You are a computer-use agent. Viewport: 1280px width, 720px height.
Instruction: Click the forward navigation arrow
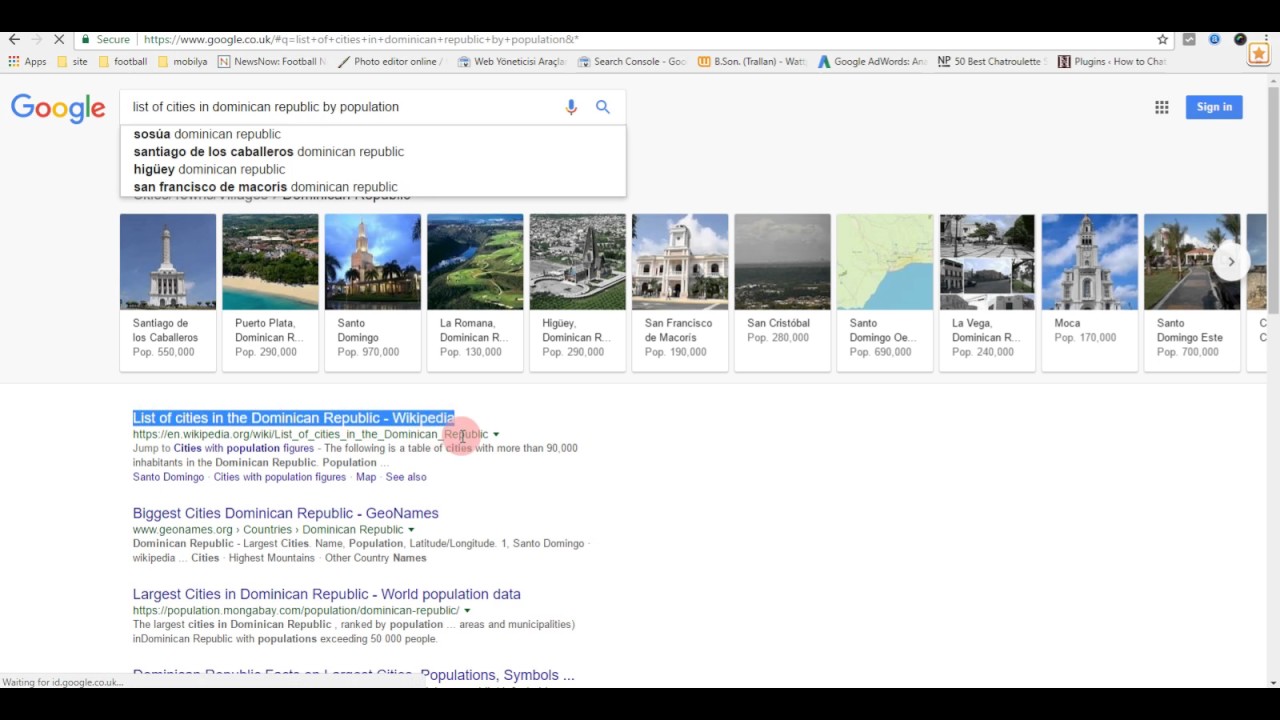click(x=37, y=40)
